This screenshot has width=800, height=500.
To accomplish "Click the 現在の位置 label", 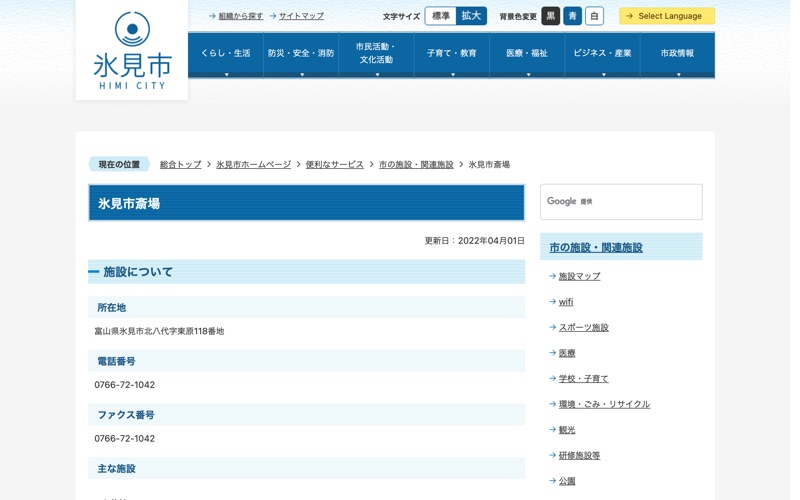I will pyautogui.click(x=119, y=164).
